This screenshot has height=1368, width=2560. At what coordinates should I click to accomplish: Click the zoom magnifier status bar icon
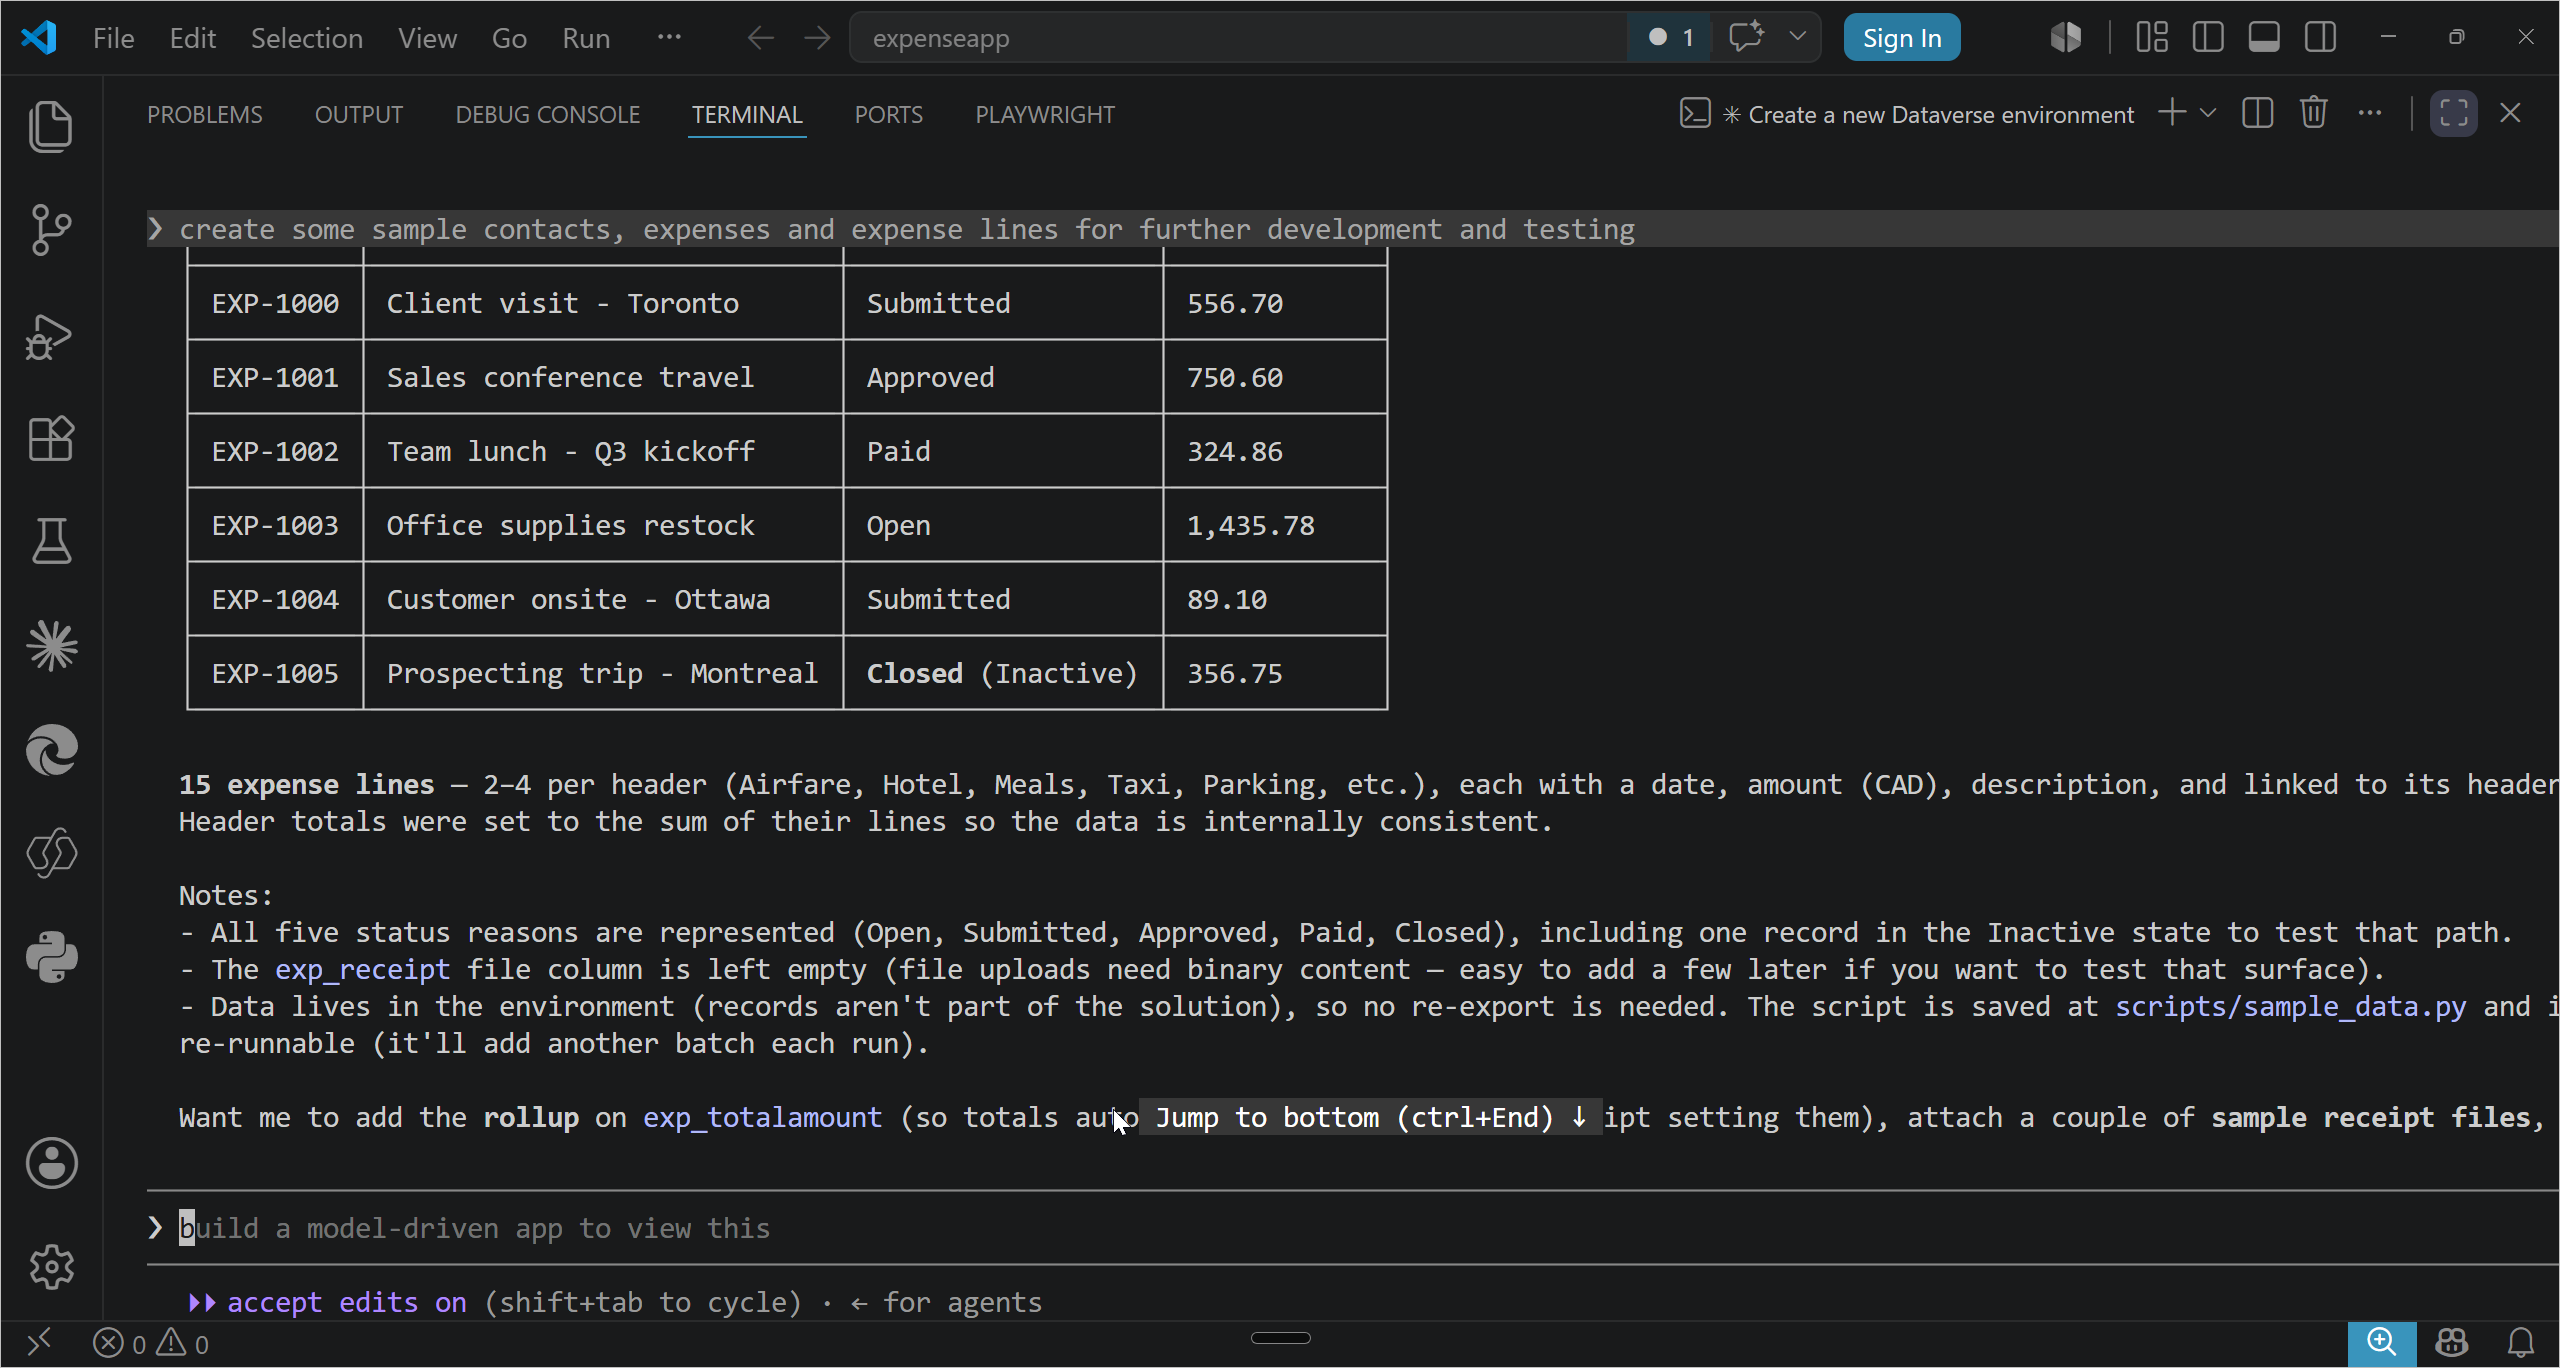pyautogui.click(x=2381, y=1342)
